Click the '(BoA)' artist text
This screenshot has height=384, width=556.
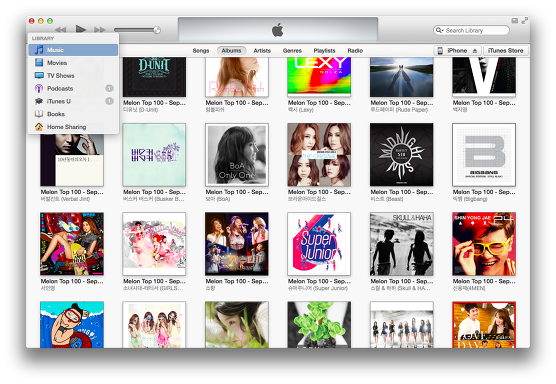(223, 199)
